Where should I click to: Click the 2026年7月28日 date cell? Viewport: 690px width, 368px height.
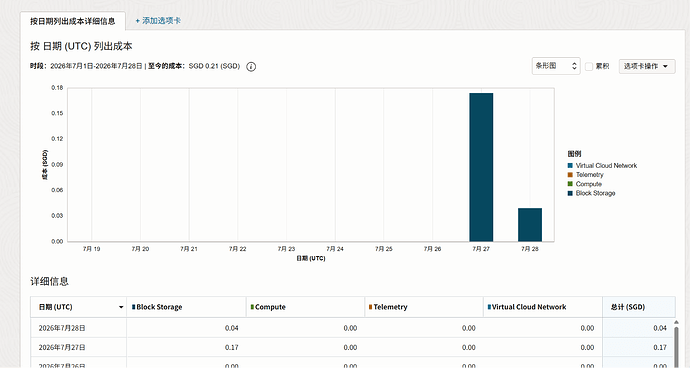pos(78,328)
